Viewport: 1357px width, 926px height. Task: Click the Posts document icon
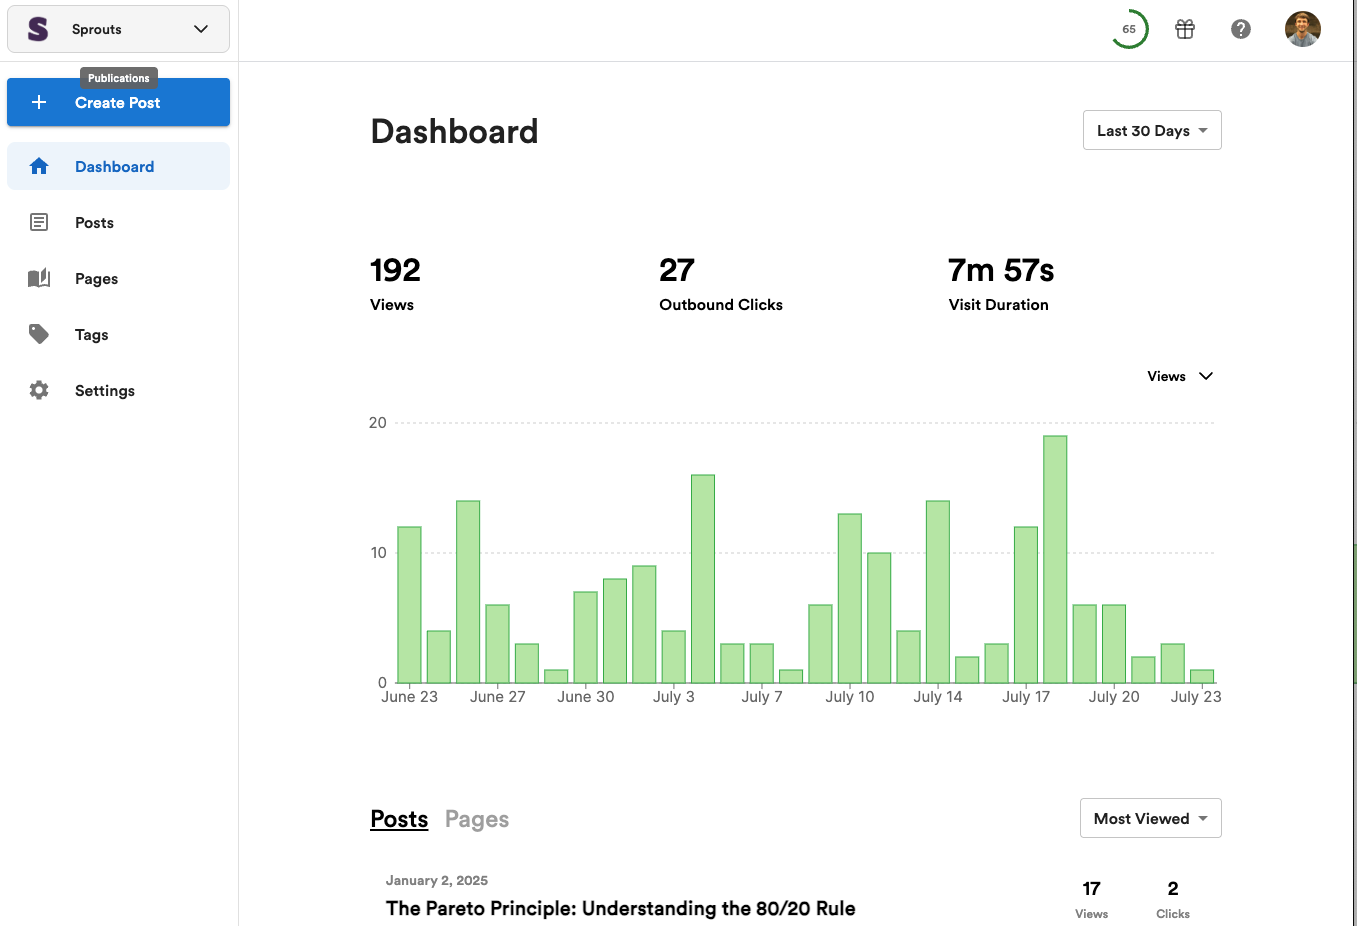pos(39,222)
